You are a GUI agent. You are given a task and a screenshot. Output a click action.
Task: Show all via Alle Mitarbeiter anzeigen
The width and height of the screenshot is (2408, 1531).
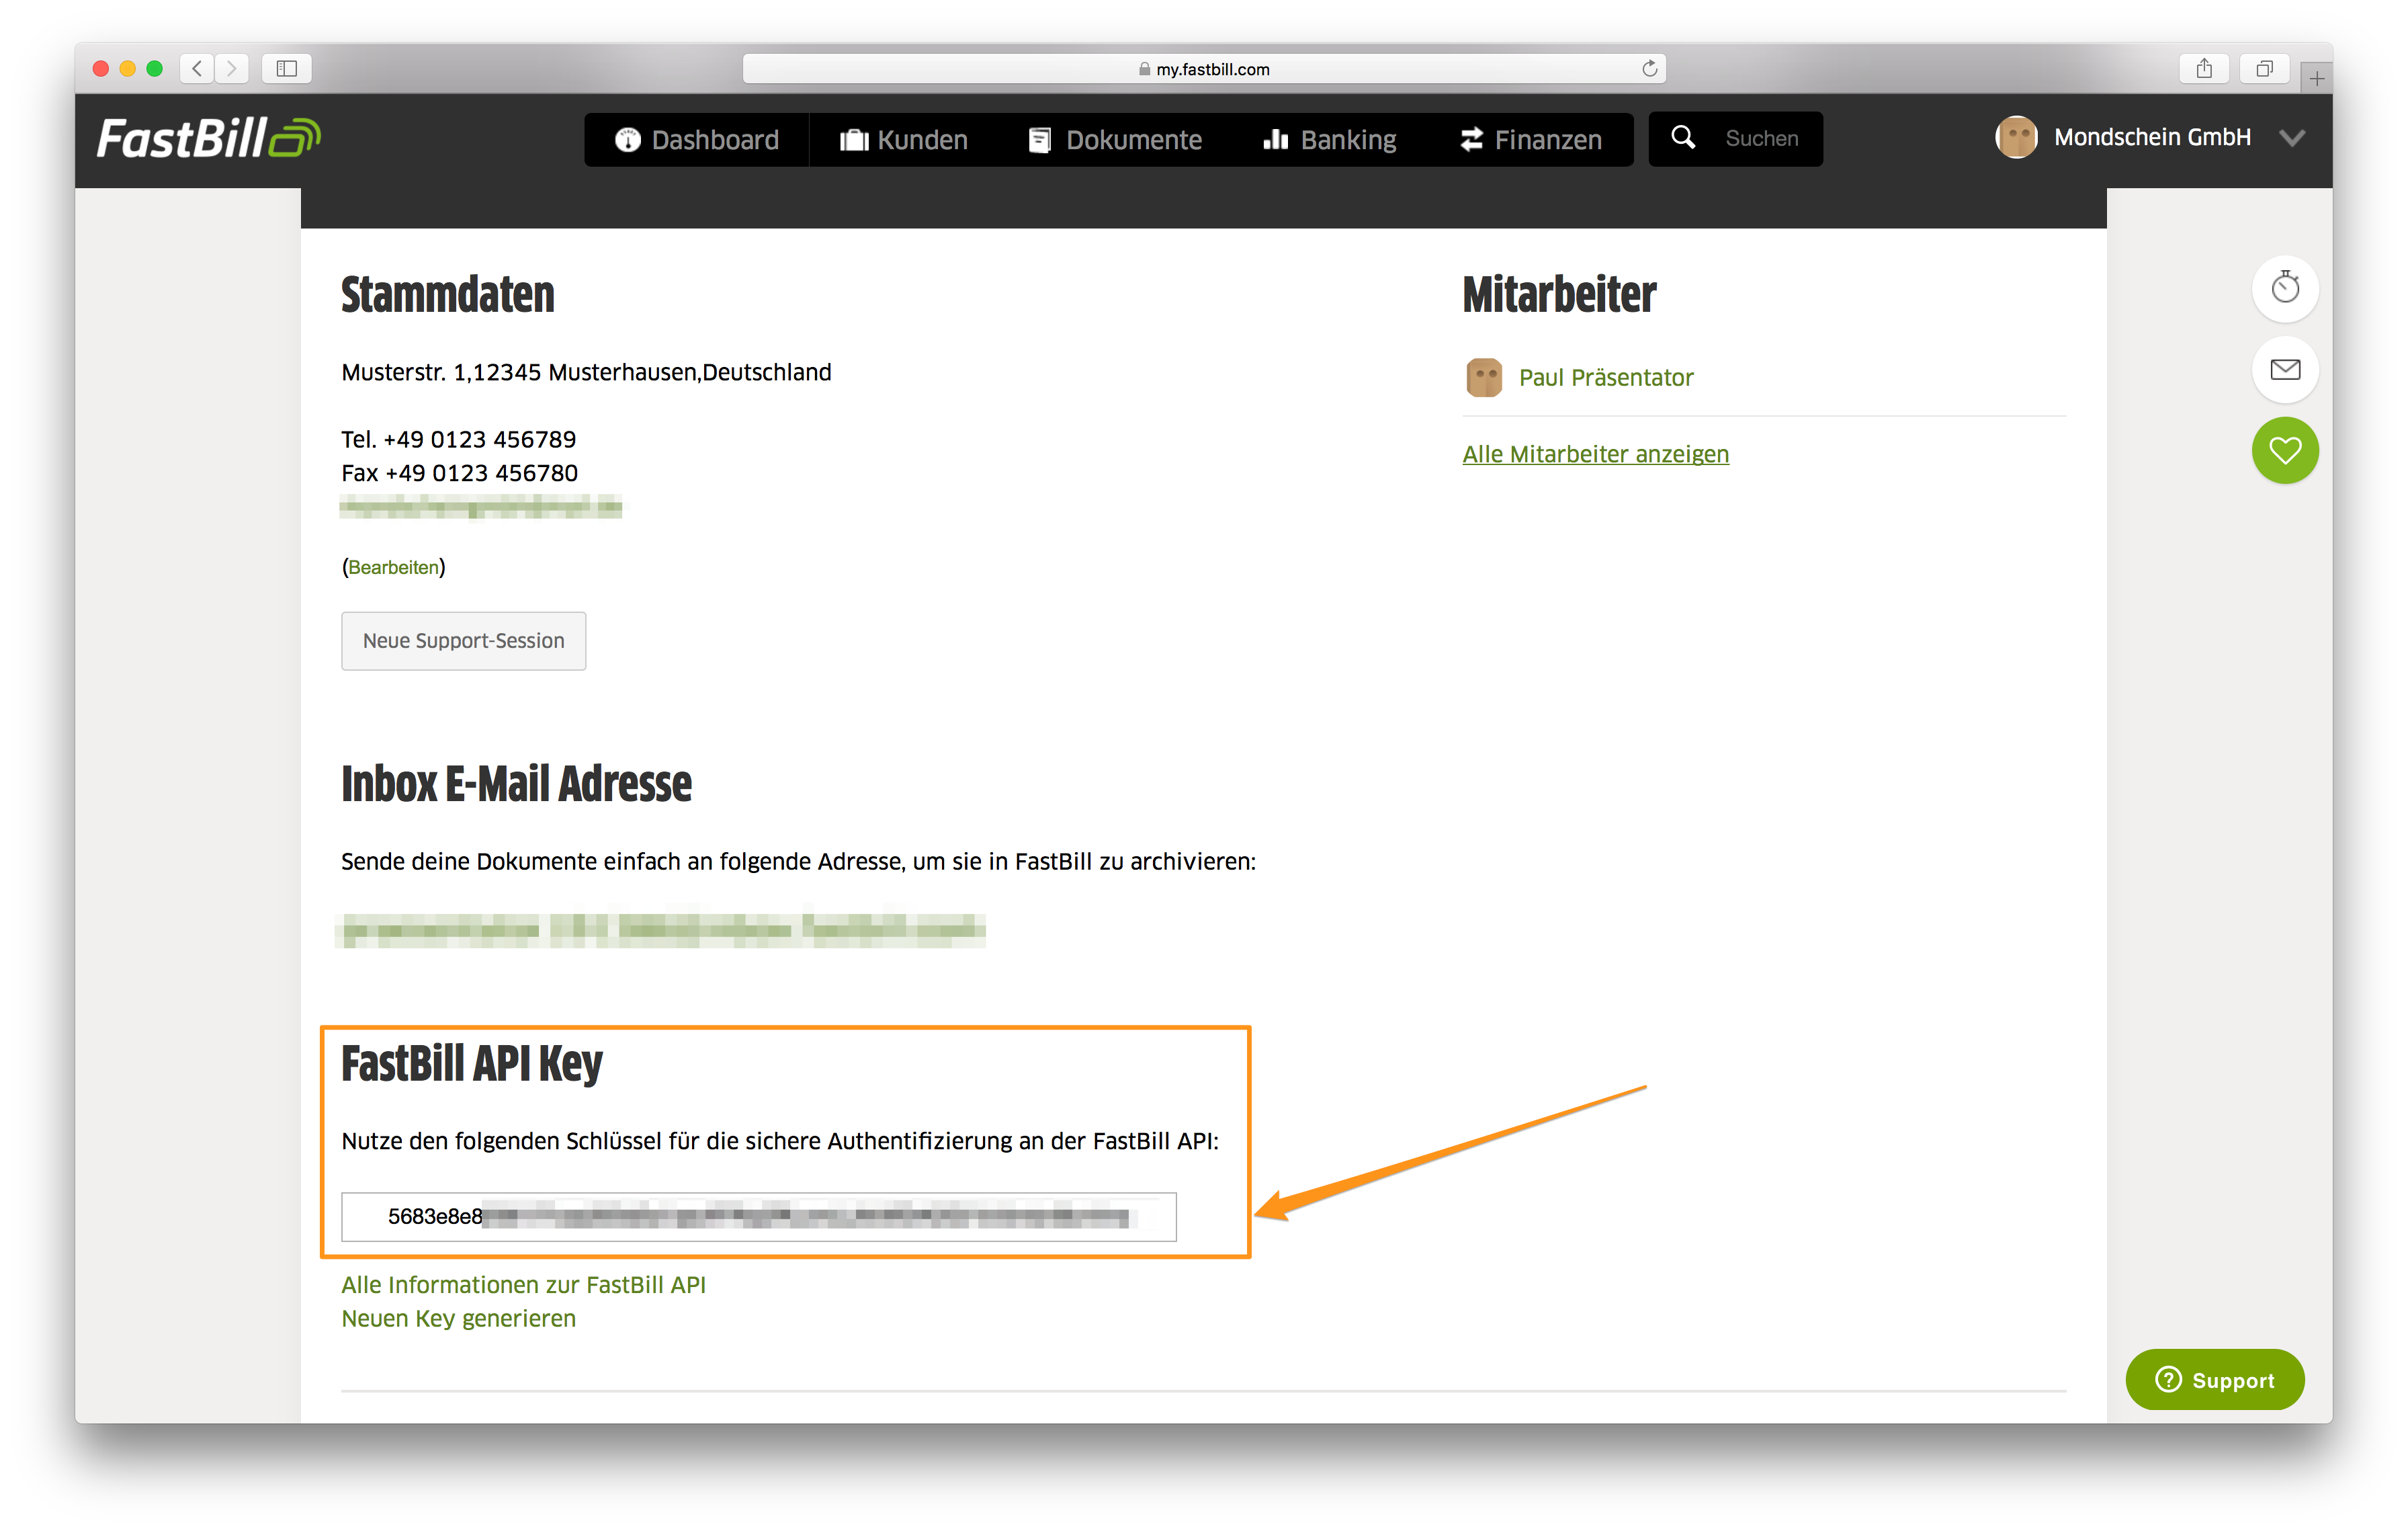pos(1595,454)
